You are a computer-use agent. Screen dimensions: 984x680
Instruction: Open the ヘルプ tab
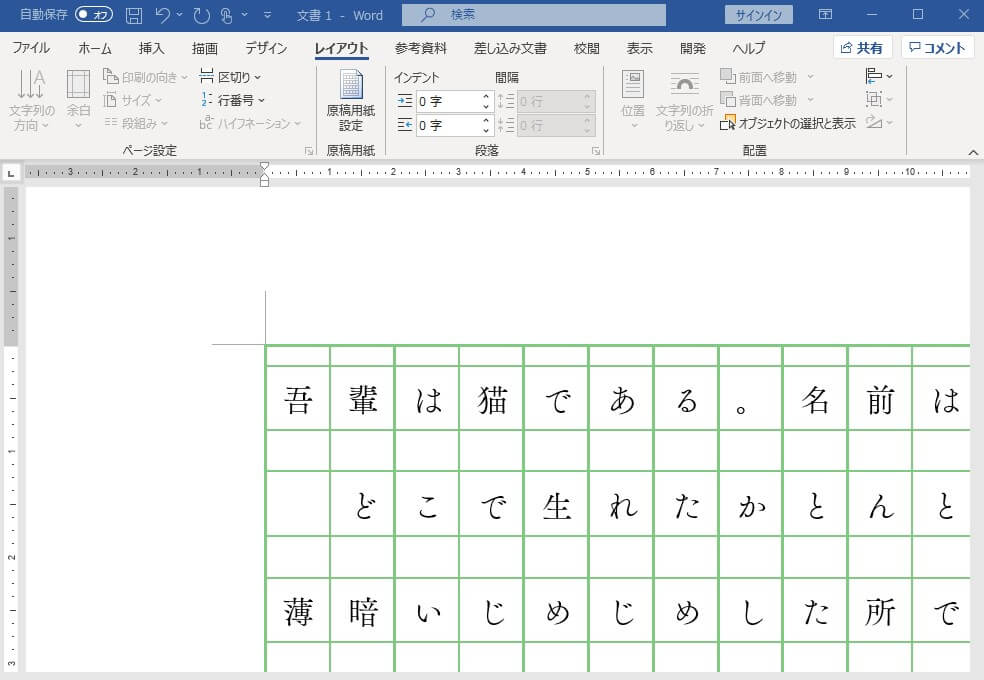749,48
